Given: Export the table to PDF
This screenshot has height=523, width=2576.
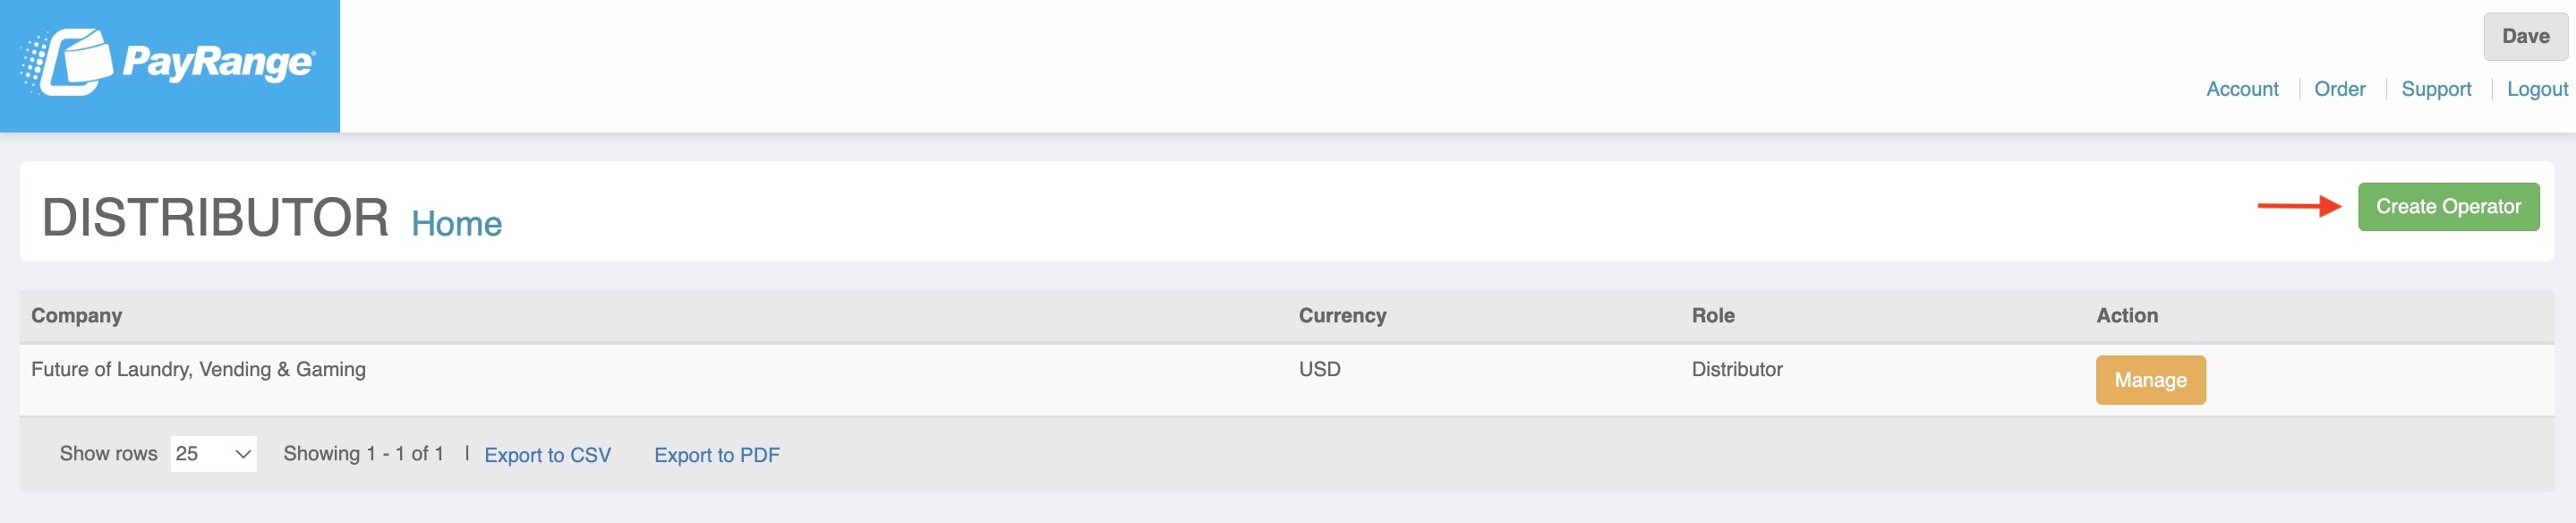Looking at the screenshot, I should (x=717, y=456).
